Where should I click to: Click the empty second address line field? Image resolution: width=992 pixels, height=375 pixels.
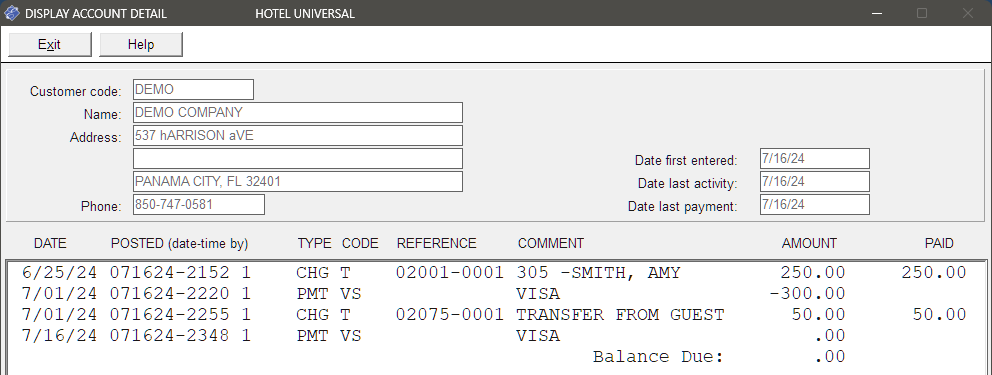[297, 159]
